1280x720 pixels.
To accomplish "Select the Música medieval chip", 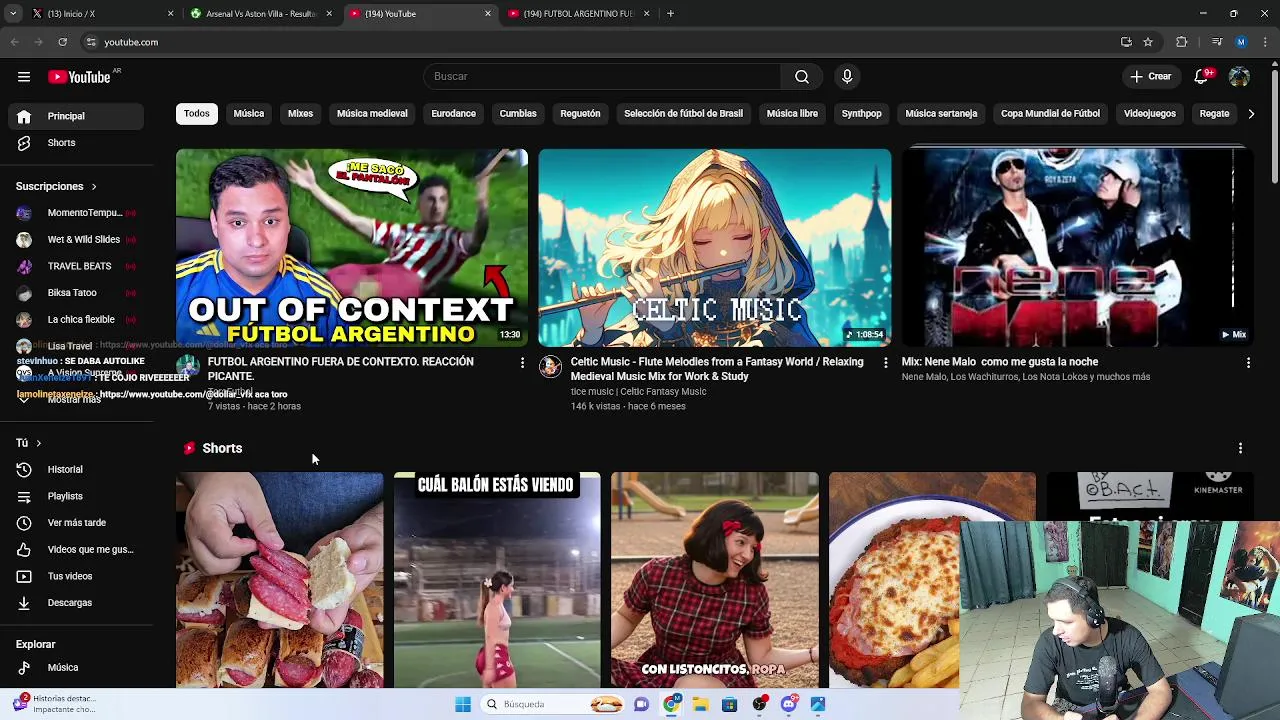I will coord(372,113).
